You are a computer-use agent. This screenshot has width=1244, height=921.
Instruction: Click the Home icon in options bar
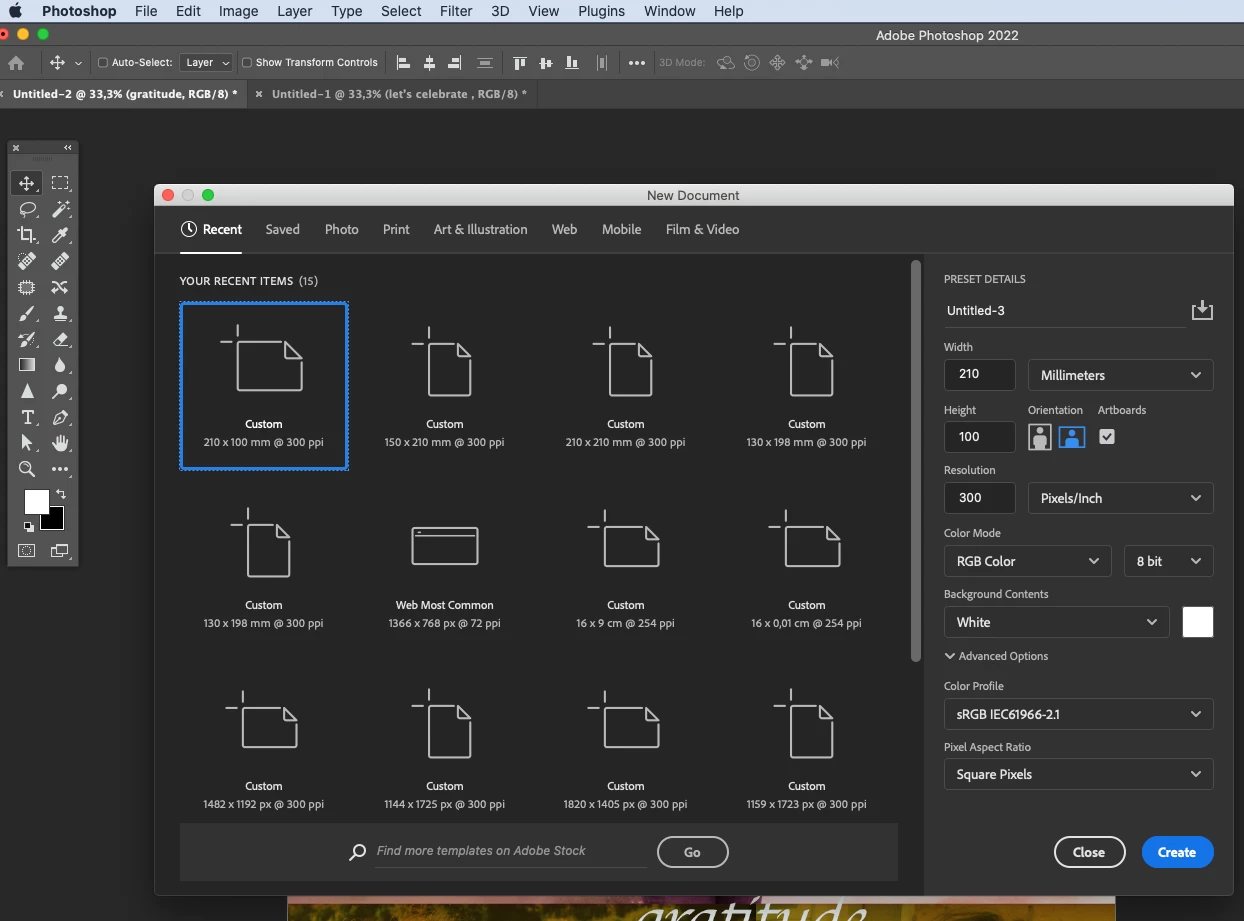pos(16,62)
